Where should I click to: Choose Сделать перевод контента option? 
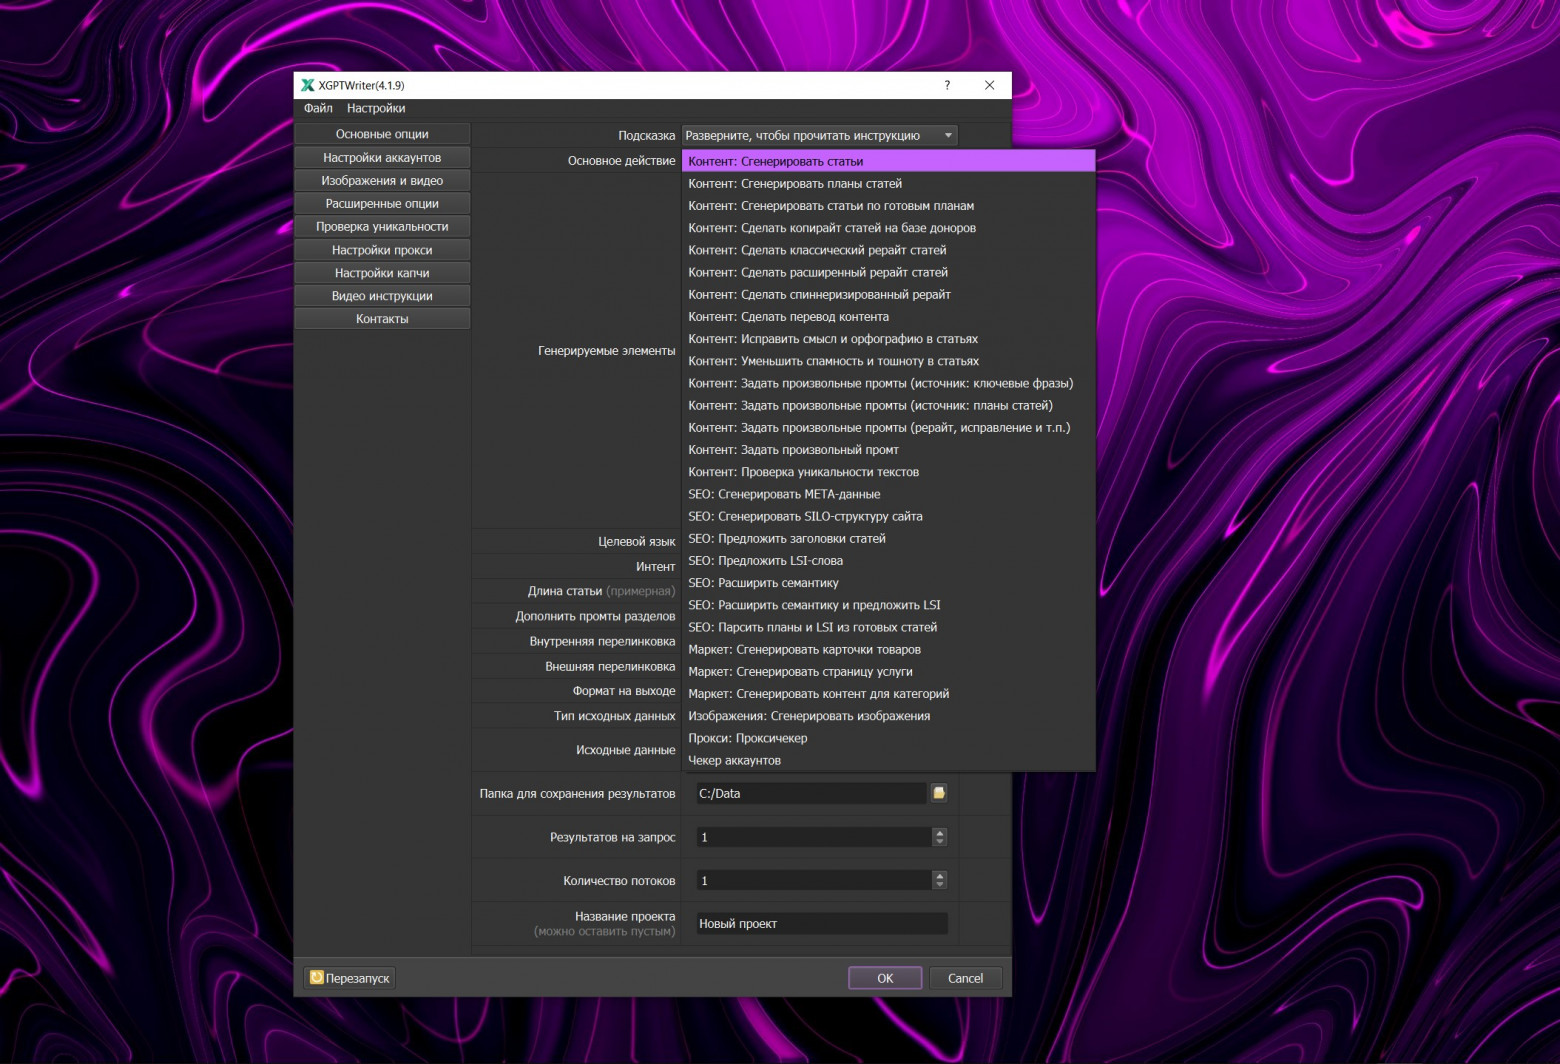888,316
